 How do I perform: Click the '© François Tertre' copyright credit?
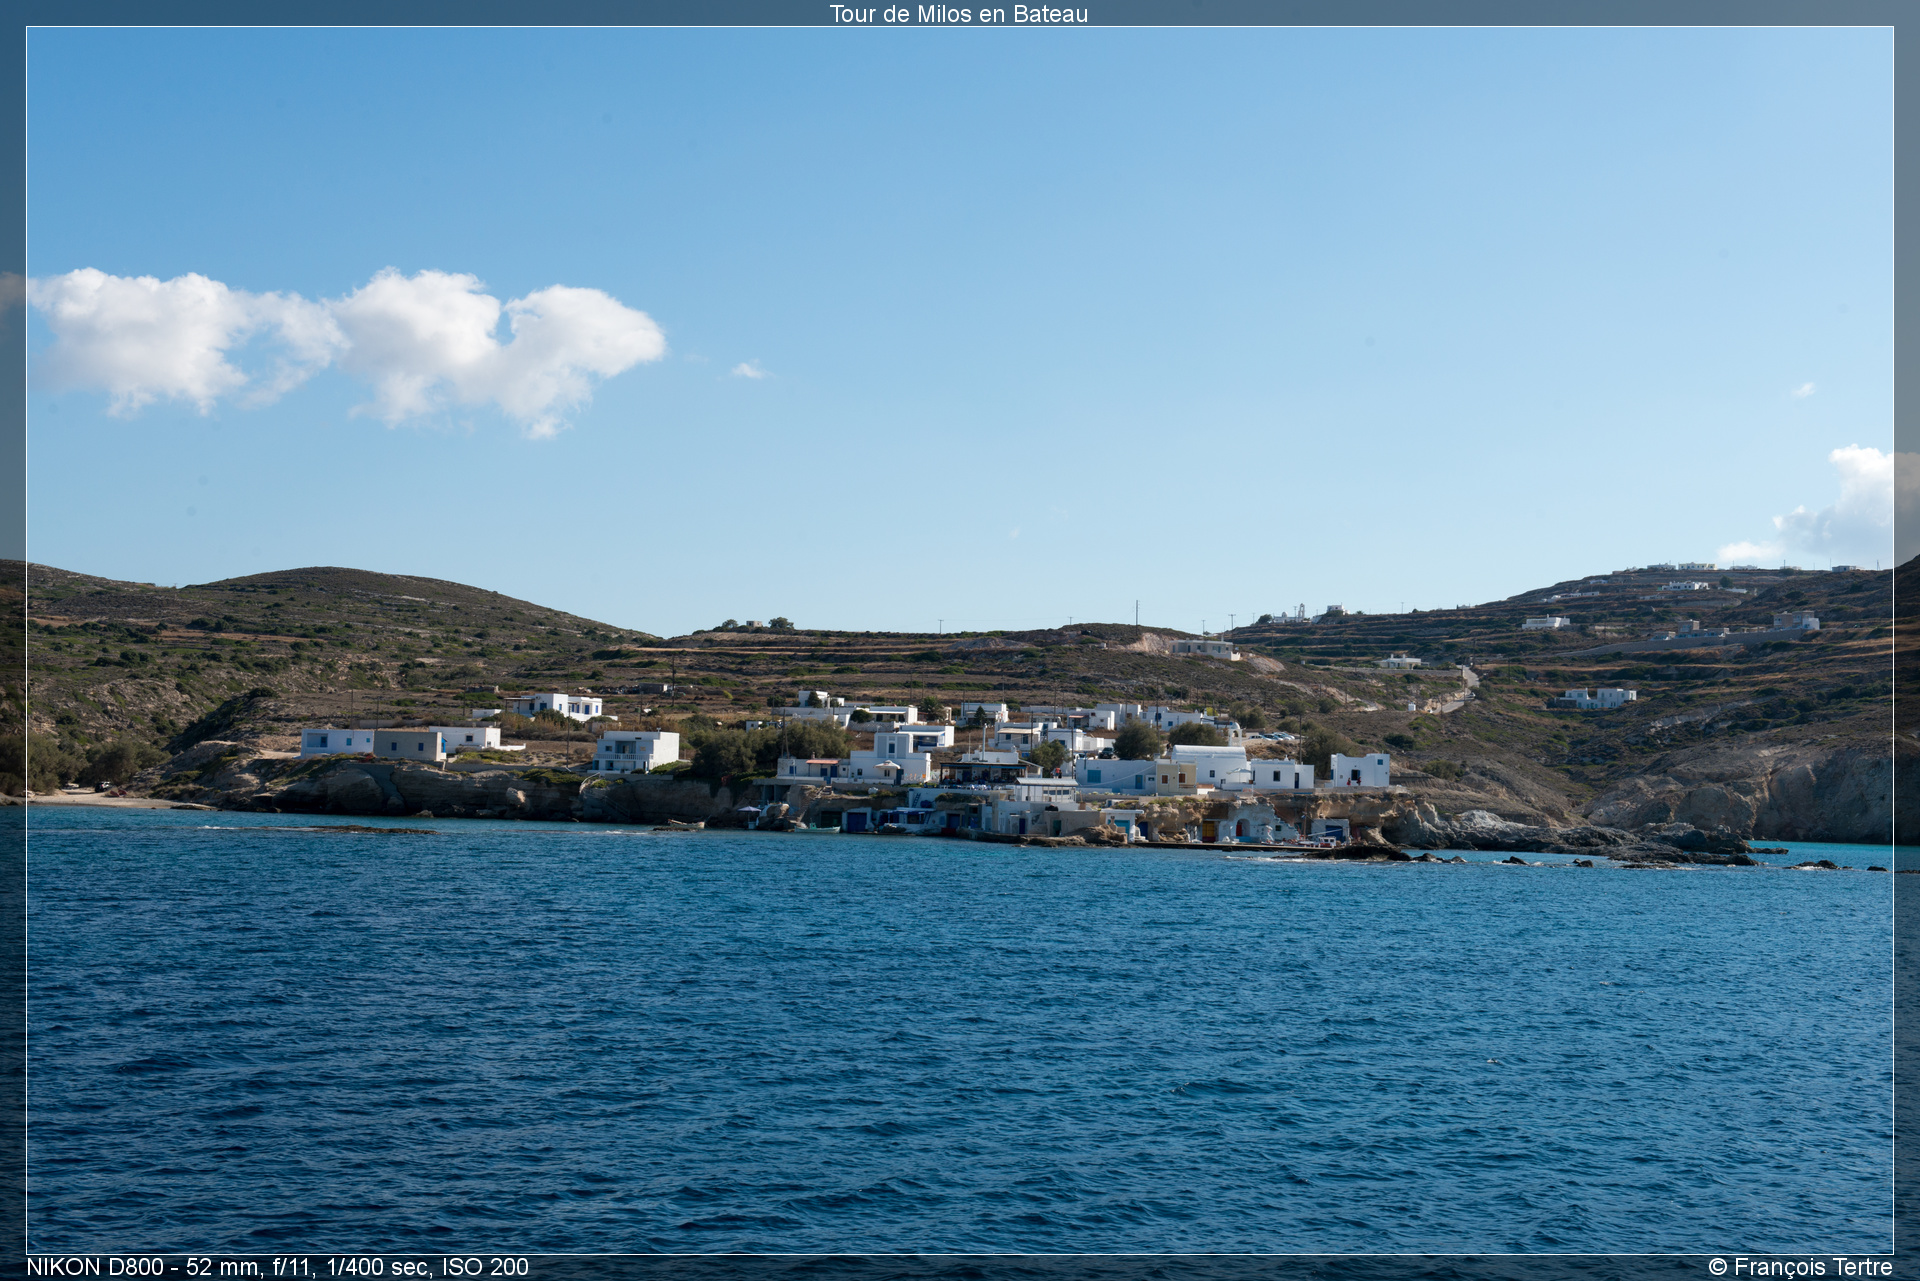pos(1800,1267)
